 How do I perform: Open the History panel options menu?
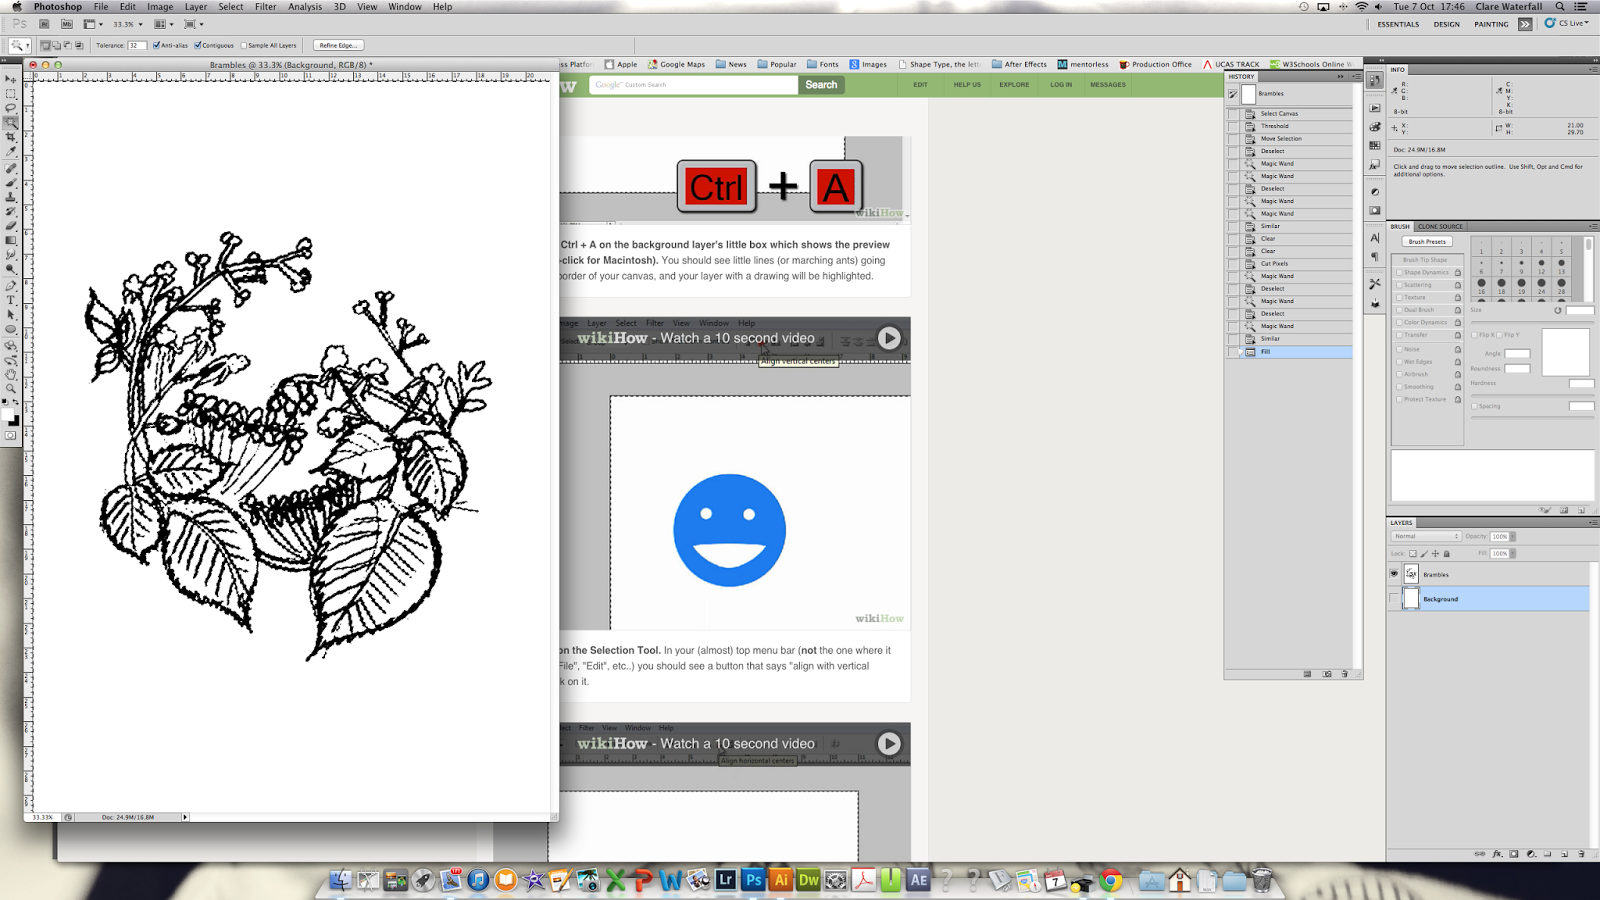click(1356, 76)
